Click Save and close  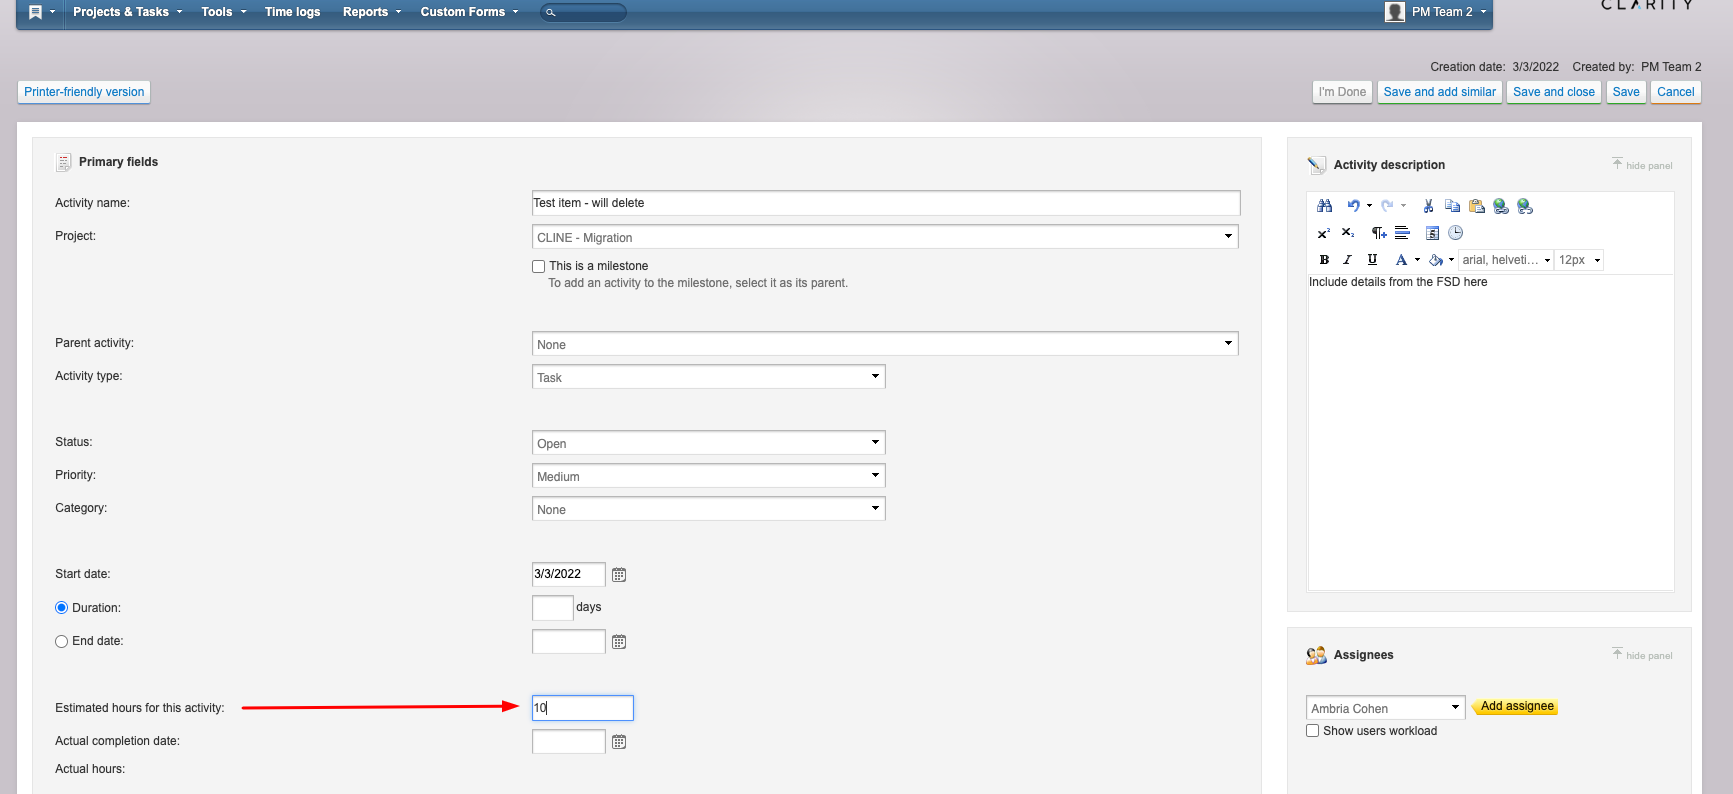(1554, 92)
